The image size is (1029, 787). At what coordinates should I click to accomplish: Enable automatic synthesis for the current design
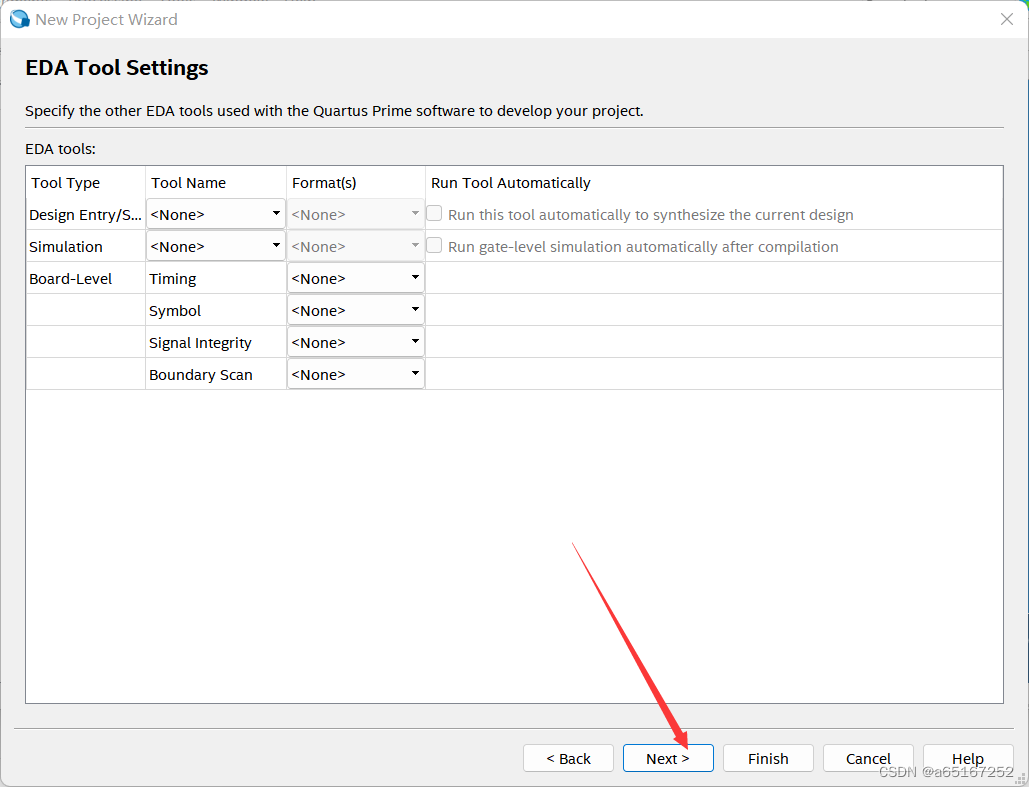tap(434, 213)
